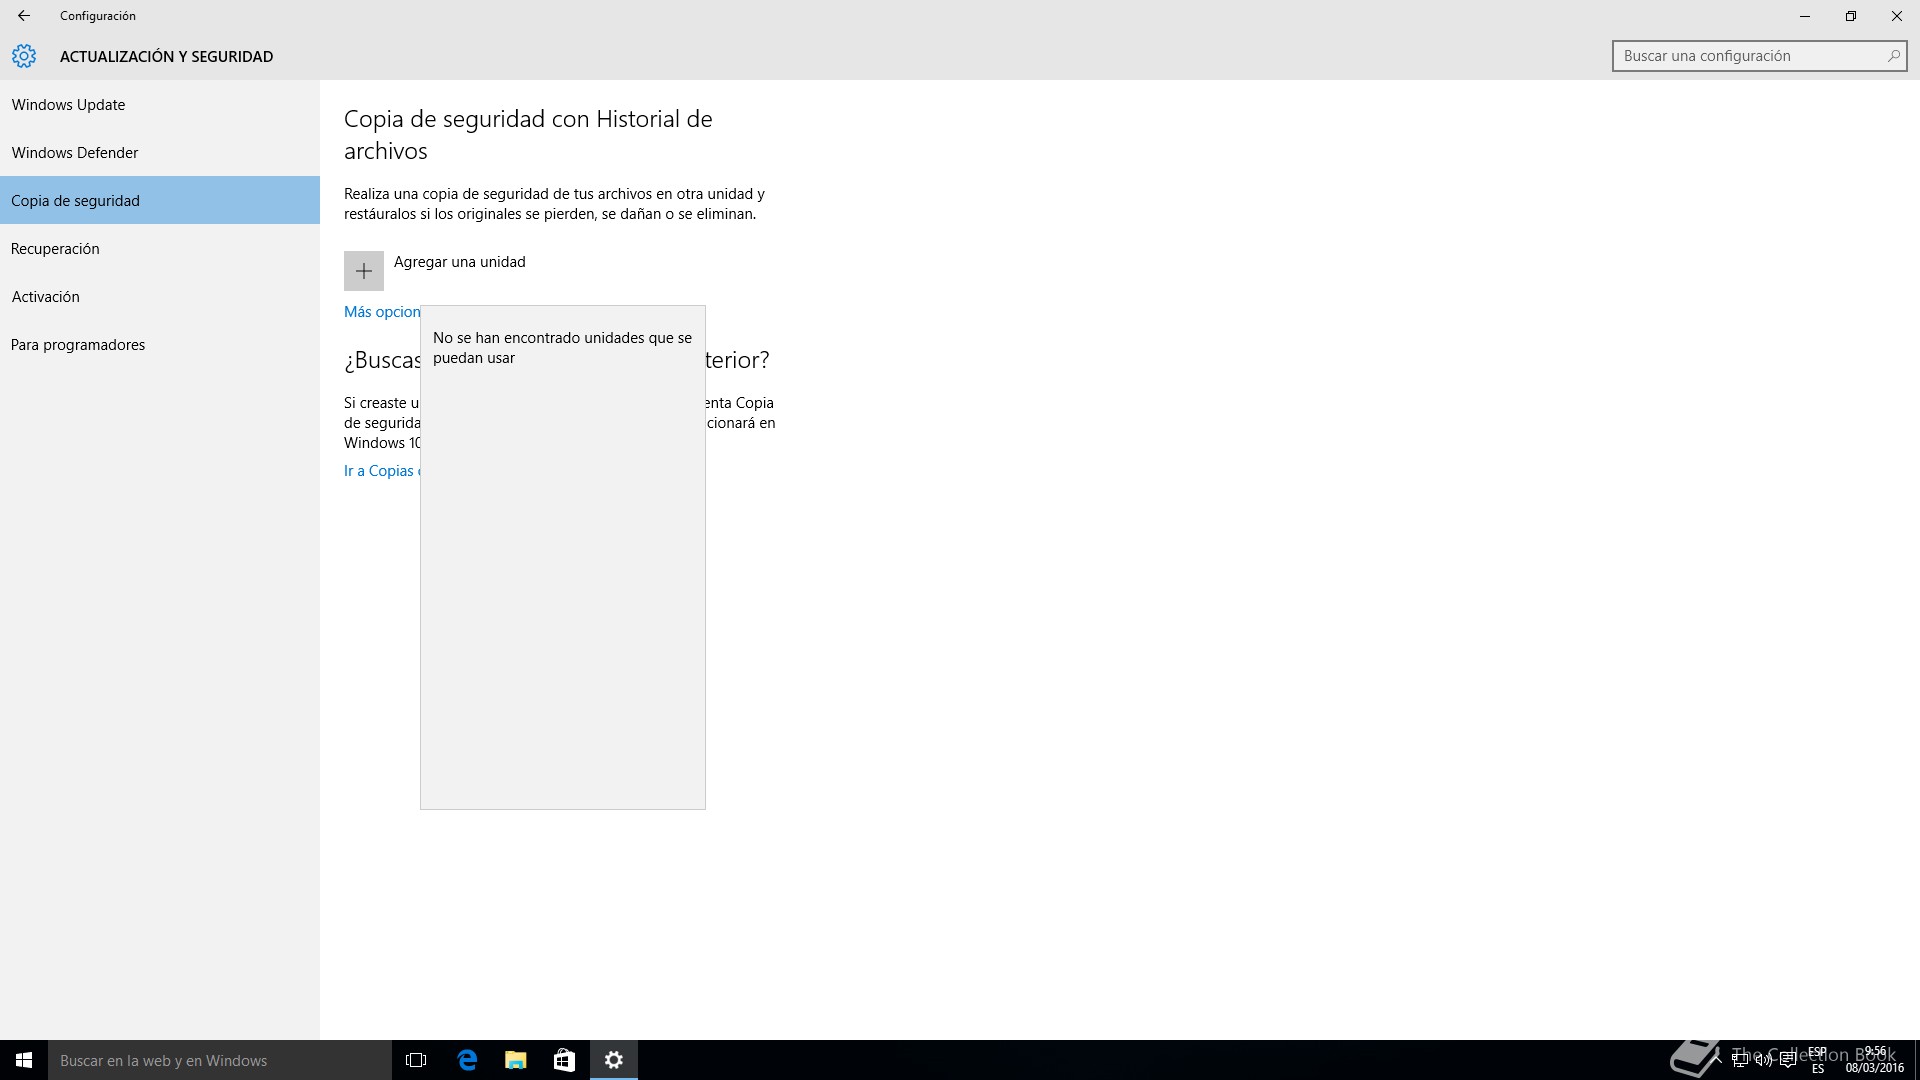Restore down the Configuración window
Viewport: 1920px width, 1080px height.
pos(1851,16)
